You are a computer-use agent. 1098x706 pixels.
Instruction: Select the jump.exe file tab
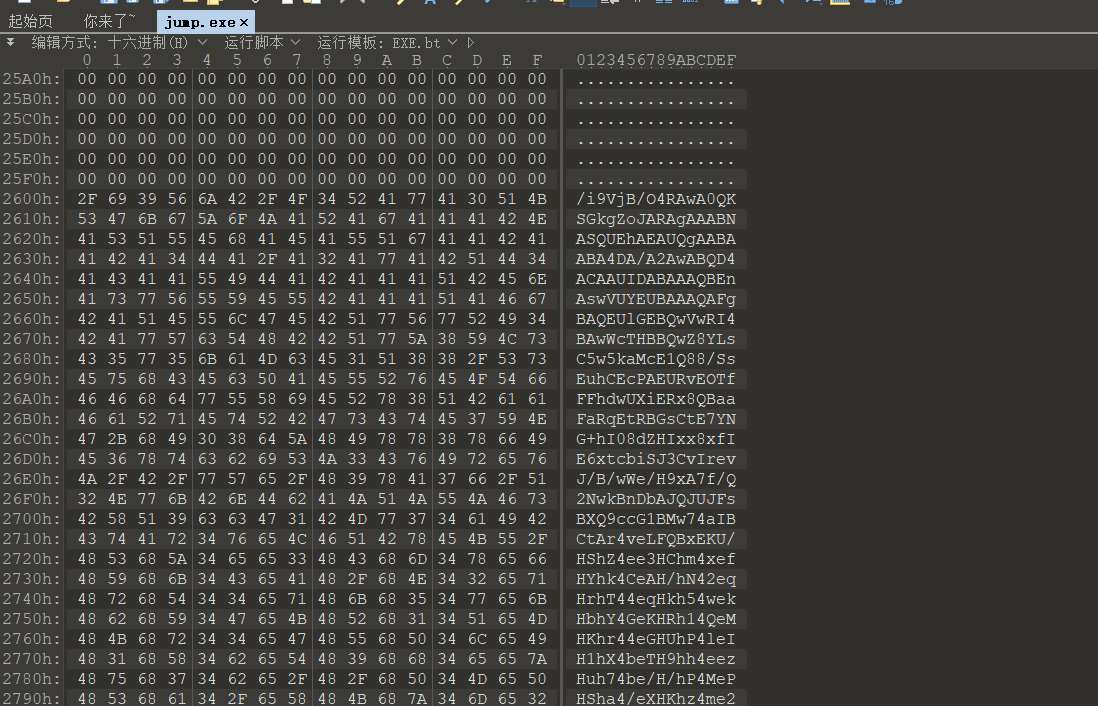coord(201,20)
